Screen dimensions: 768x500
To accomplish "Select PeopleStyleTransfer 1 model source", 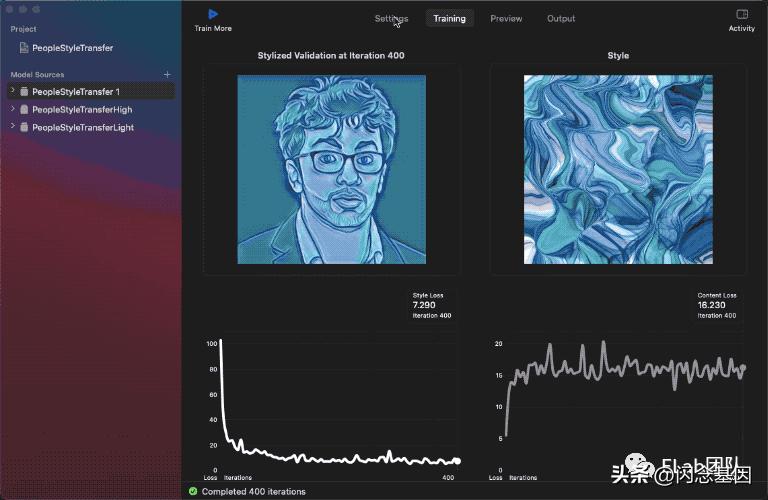I will 91,91.
